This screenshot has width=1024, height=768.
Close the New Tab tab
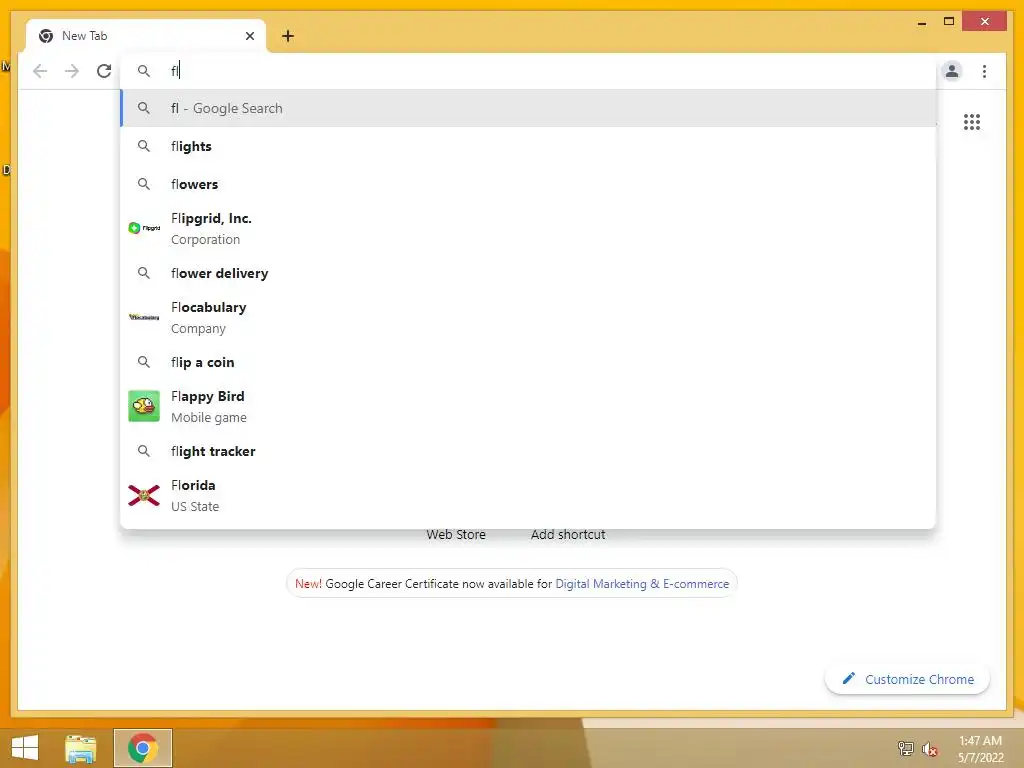(x=249, y=36)
